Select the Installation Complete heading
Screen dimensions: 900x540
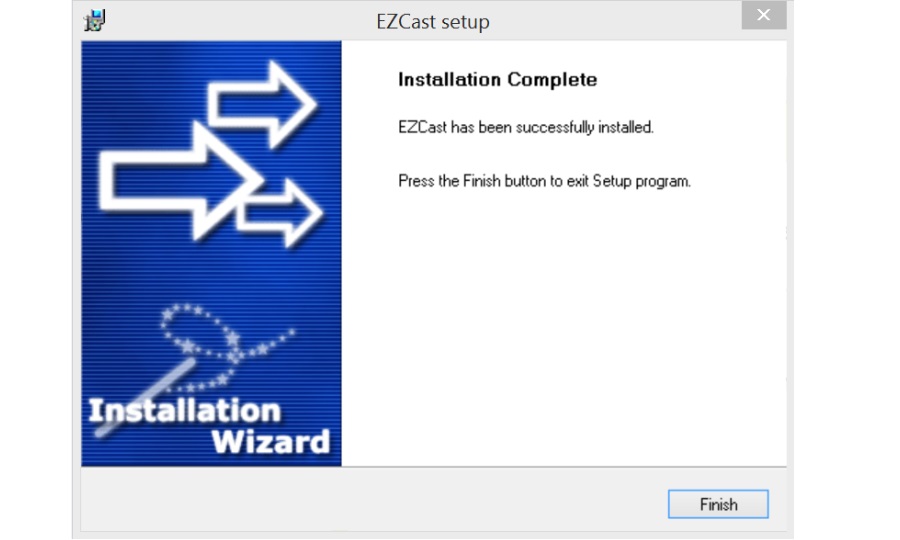click(x=498, y=79)
